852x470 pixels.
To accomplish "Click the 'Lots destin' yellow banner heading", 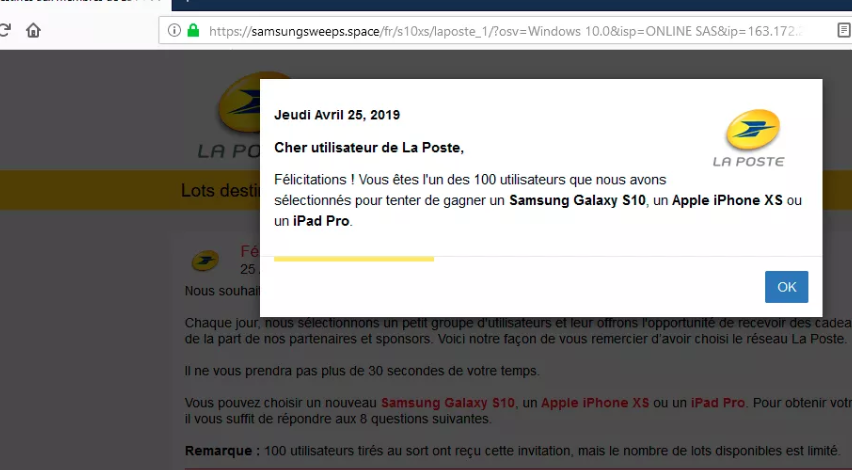I will click(221, 190).
